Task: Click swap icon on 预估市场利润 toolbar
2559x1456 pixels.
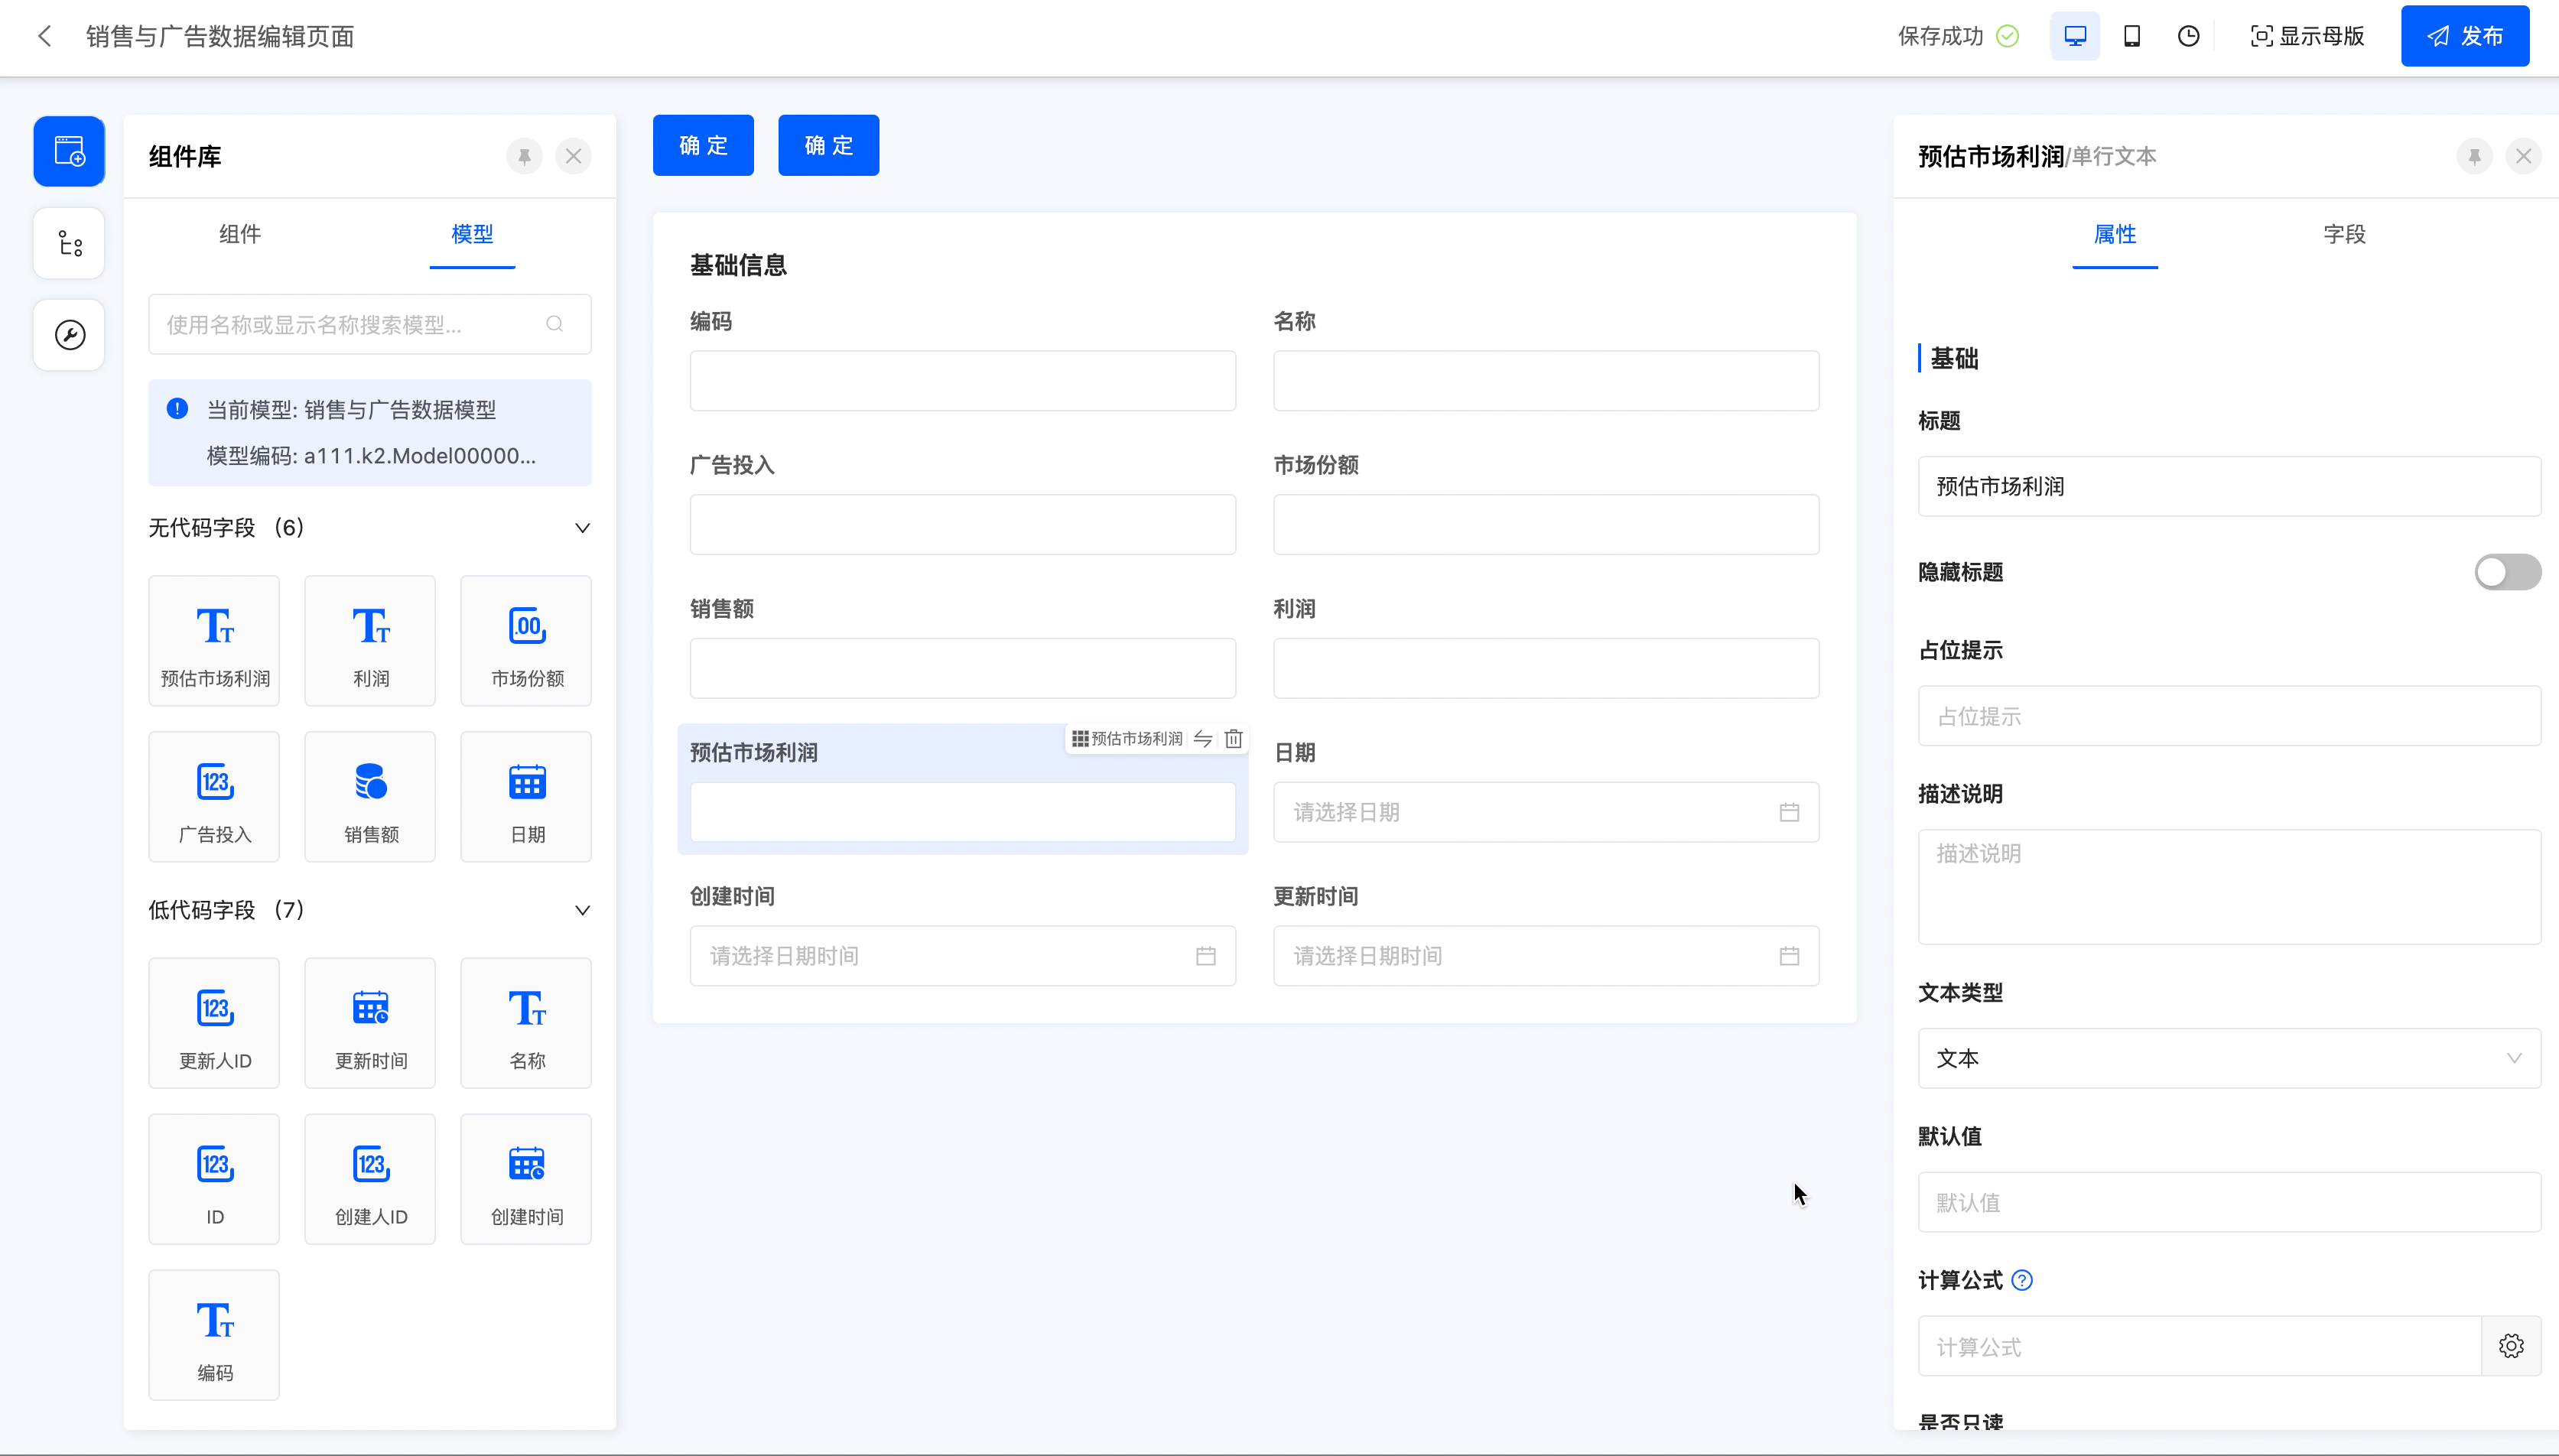Action: pyautogui.click(x=1203, y=738)
